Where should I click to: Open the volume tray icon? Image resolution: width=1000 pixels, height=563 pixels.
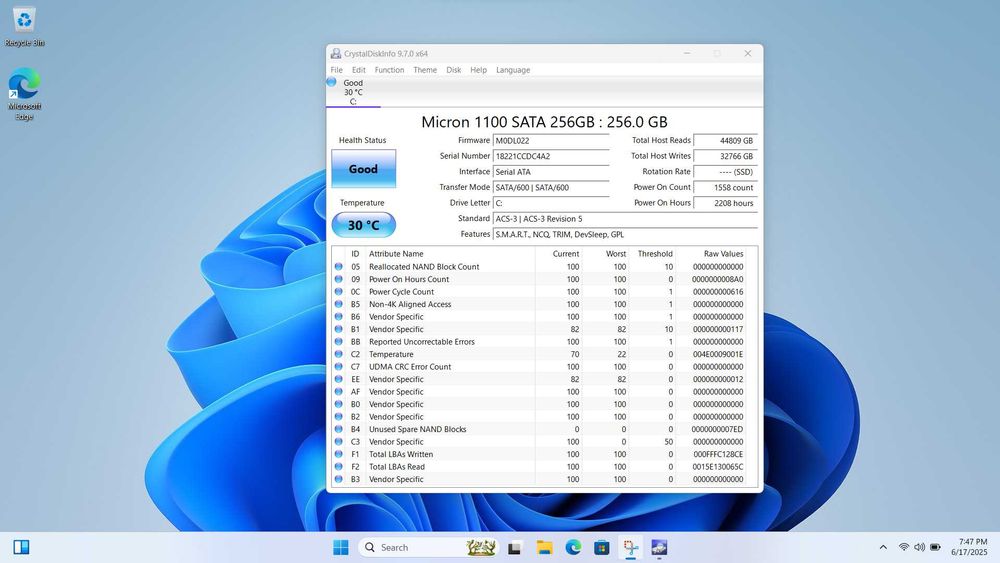[919, 547]
